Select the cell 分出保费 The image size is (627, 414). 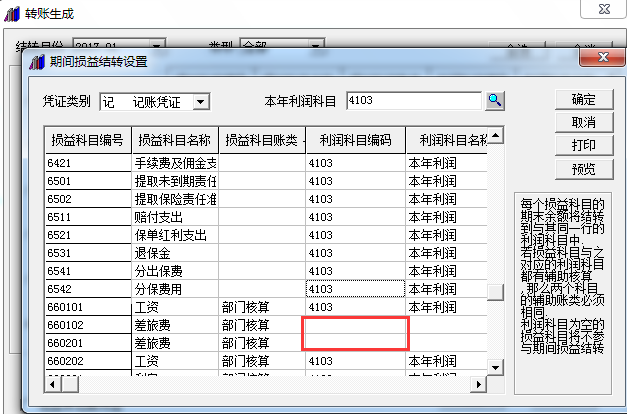(x=175, y=271)
